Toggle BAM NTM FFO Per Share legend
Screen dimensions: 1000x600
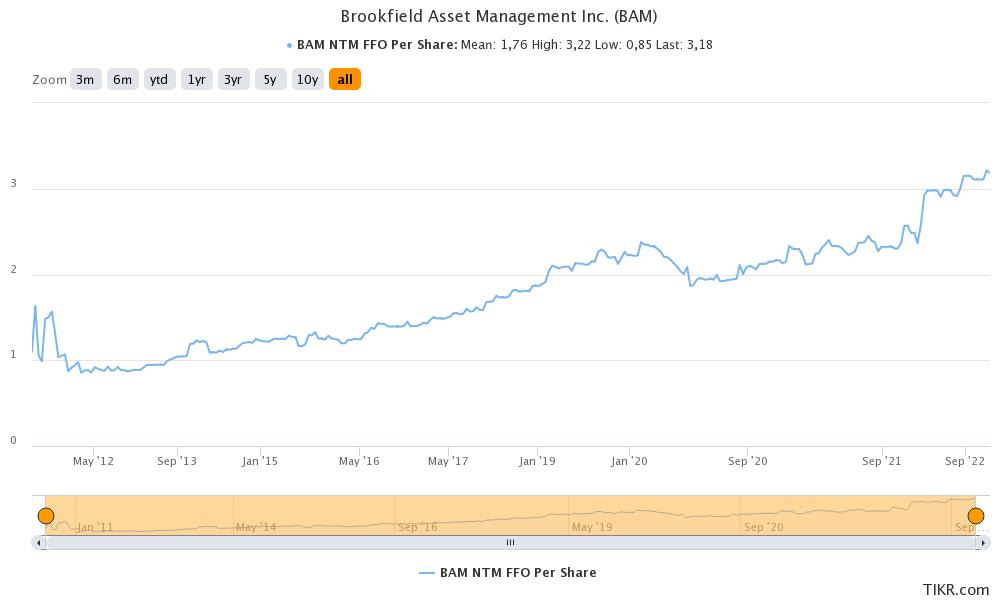click(x=508, y=573)
